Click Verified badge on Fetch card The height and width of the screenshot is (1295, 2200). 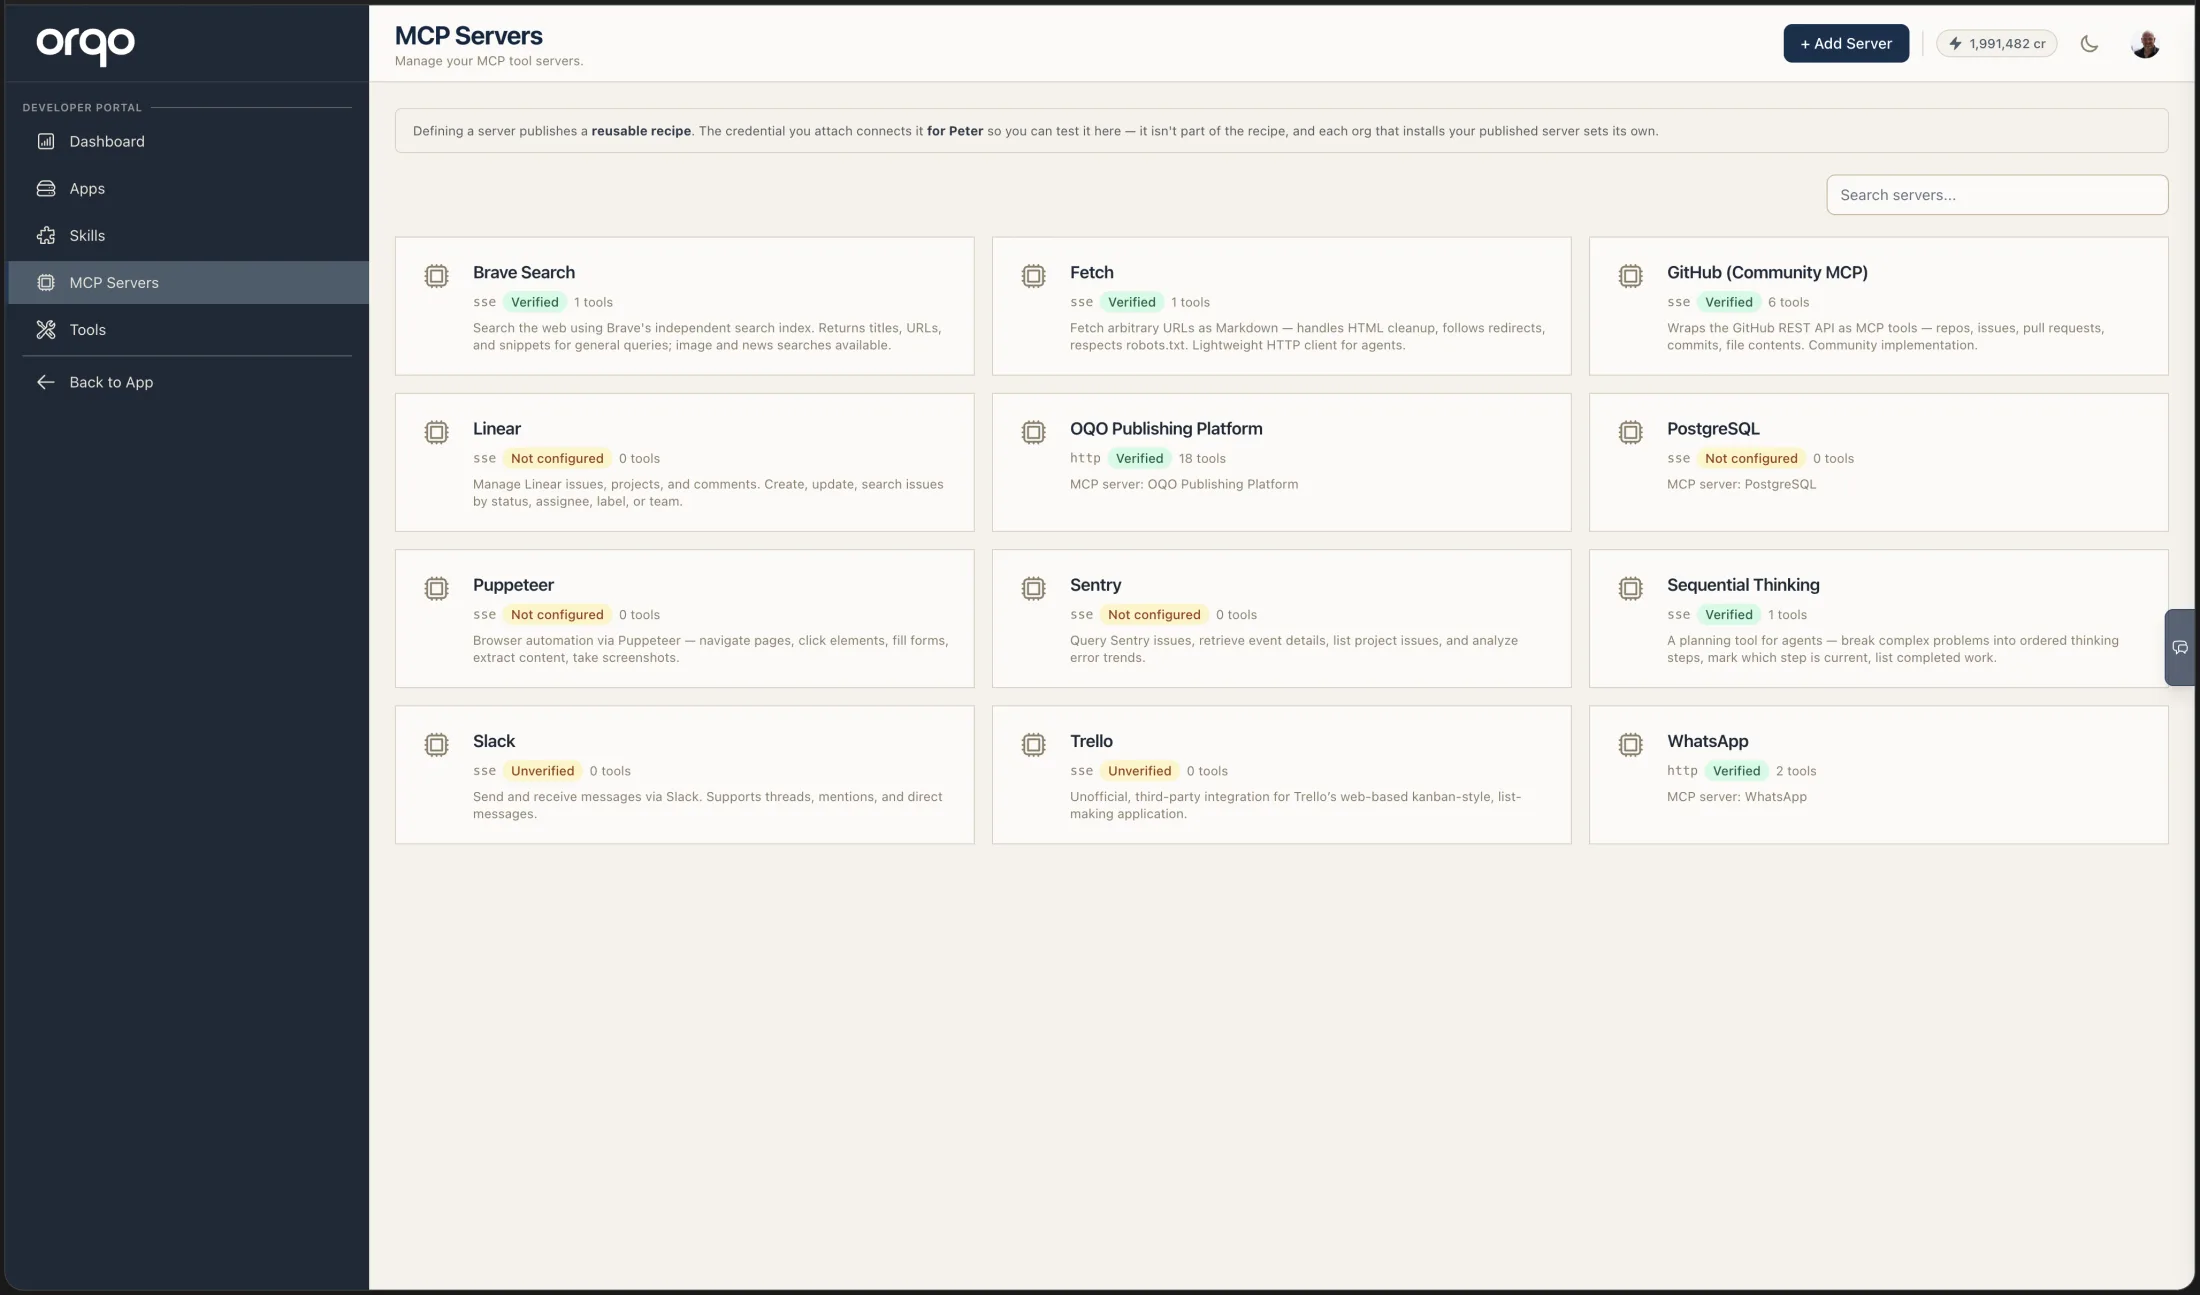point(1131,302)
